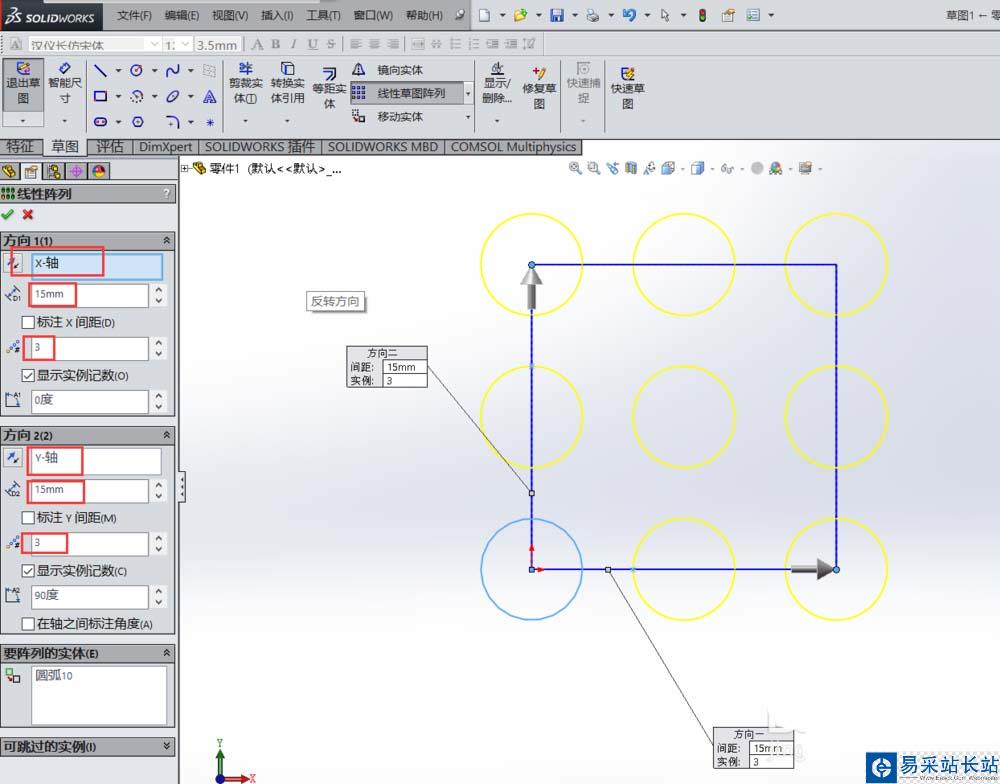Click Convert Entities (转换实体引用) tool
1000x784 pixels.
click(288, 83)
